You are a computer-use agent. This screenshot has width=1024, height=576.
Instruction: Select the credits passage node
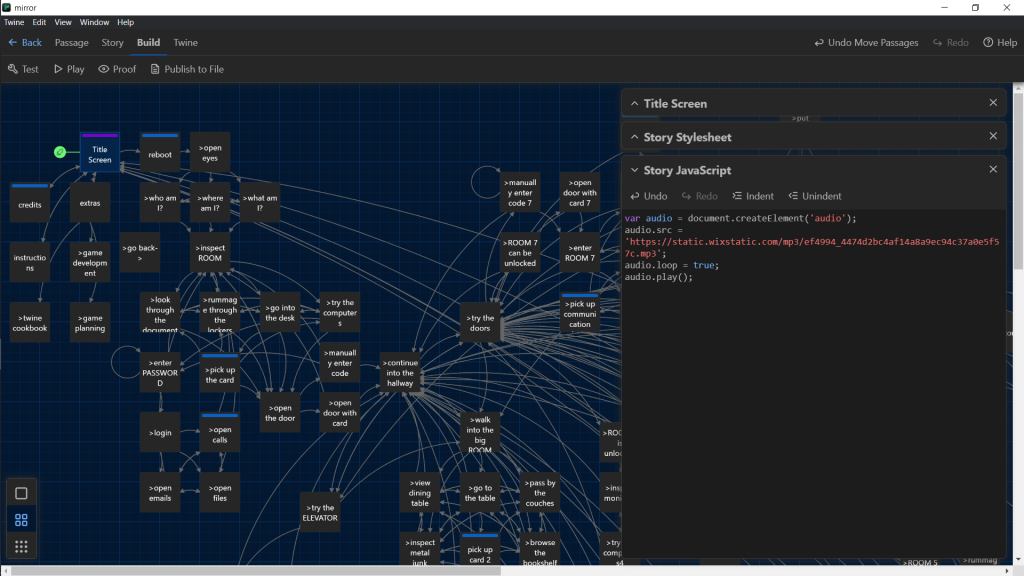click(30, 203)
